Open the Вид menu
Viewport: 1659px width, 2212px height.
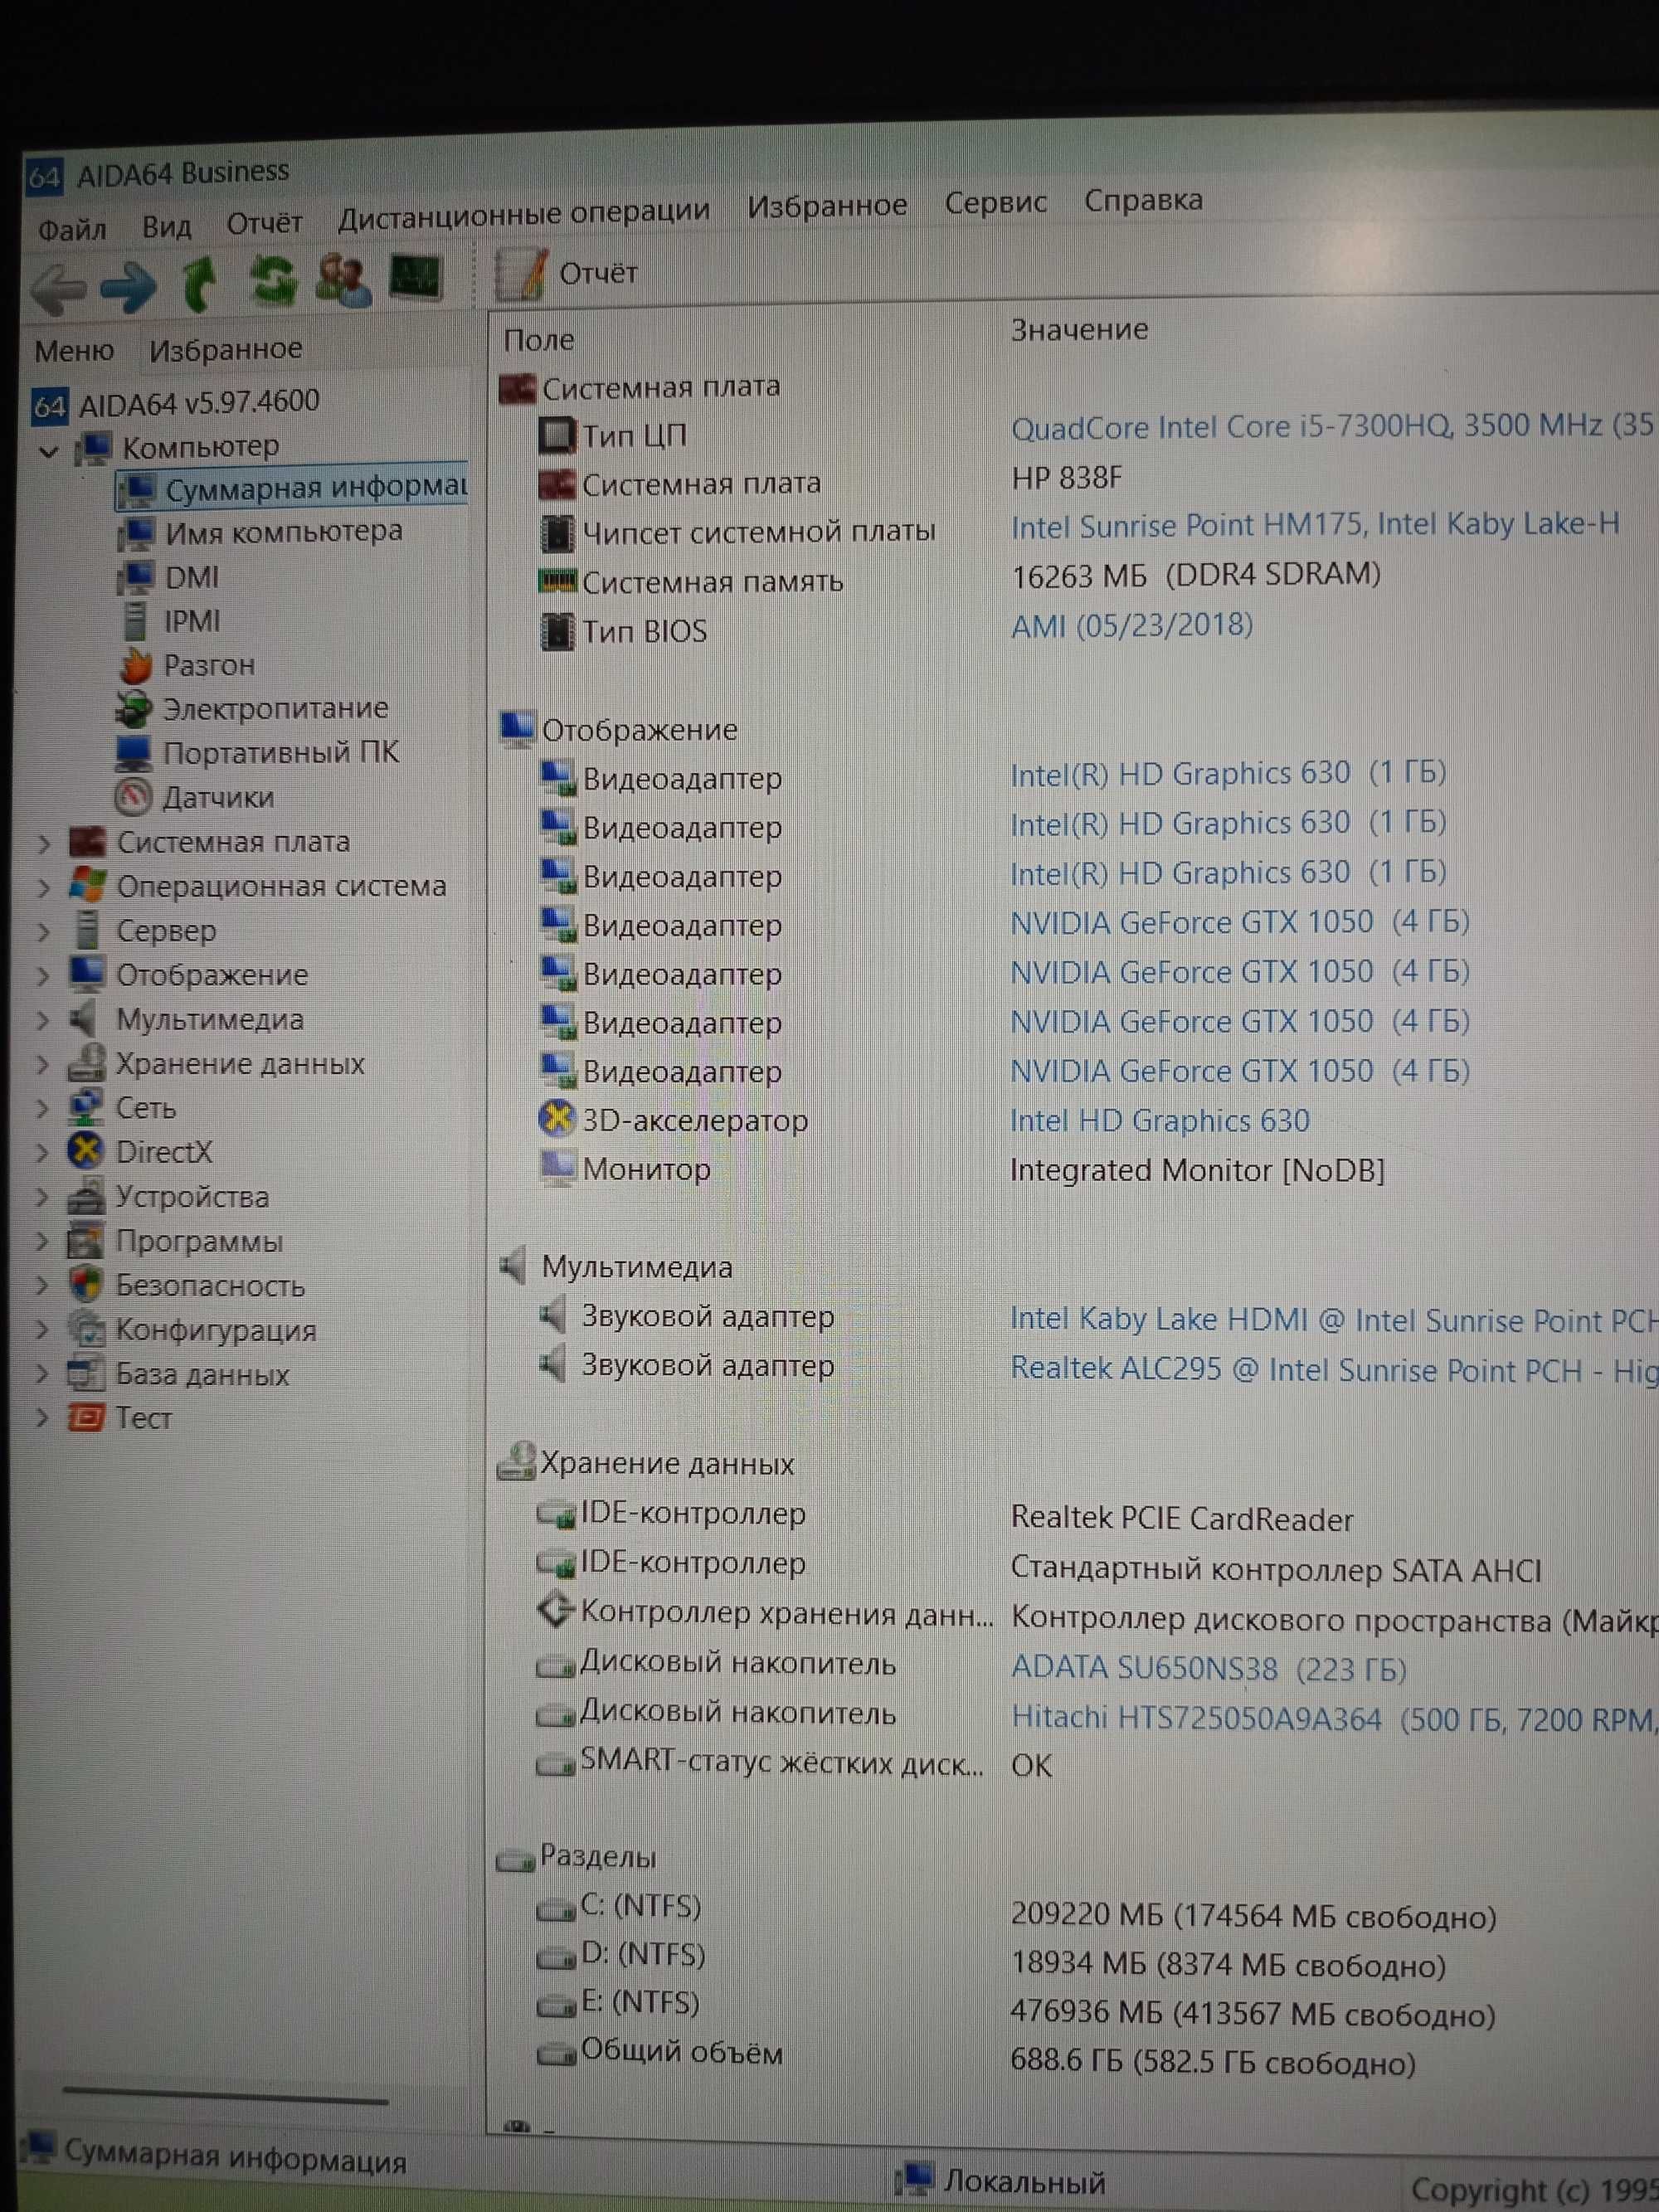(x=167, y=227)
